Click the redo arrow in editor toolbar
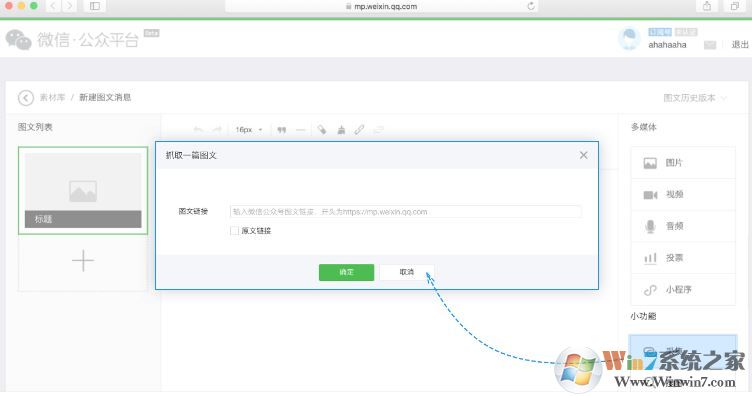The image size is (752, 396). [217, 129]
